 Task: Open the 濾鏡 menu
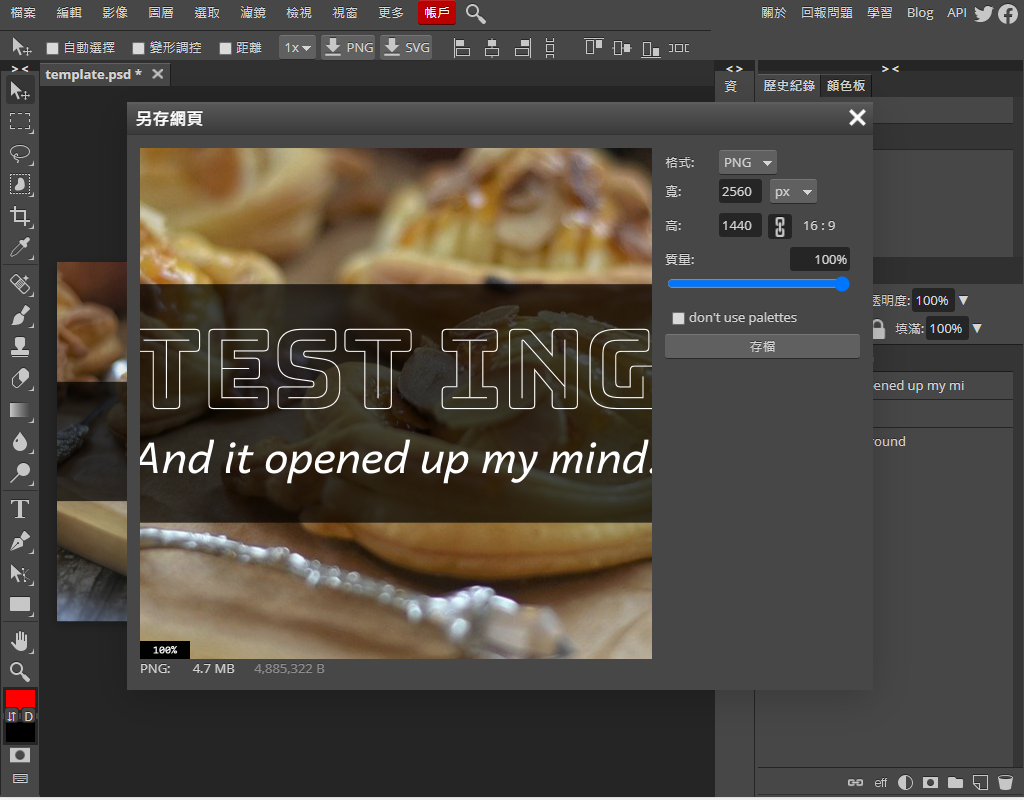253,13
